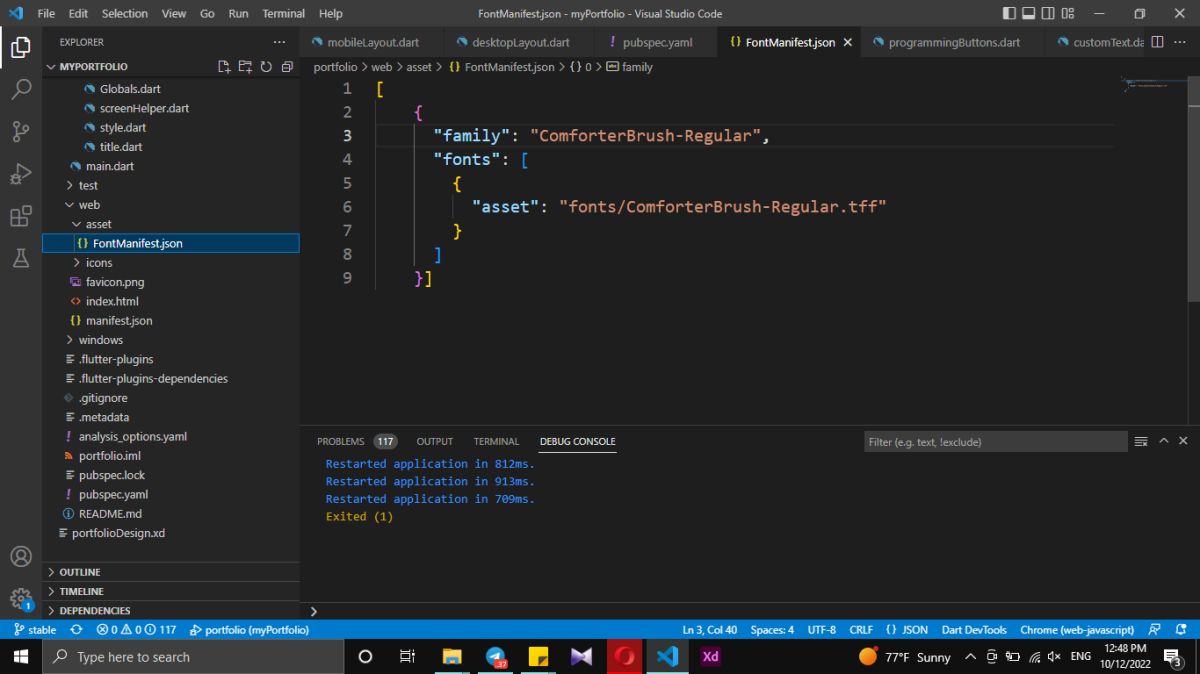Switch to the pubspec.yaml tab
This screenshot has height=674, width=1200.
coord(657,43)
